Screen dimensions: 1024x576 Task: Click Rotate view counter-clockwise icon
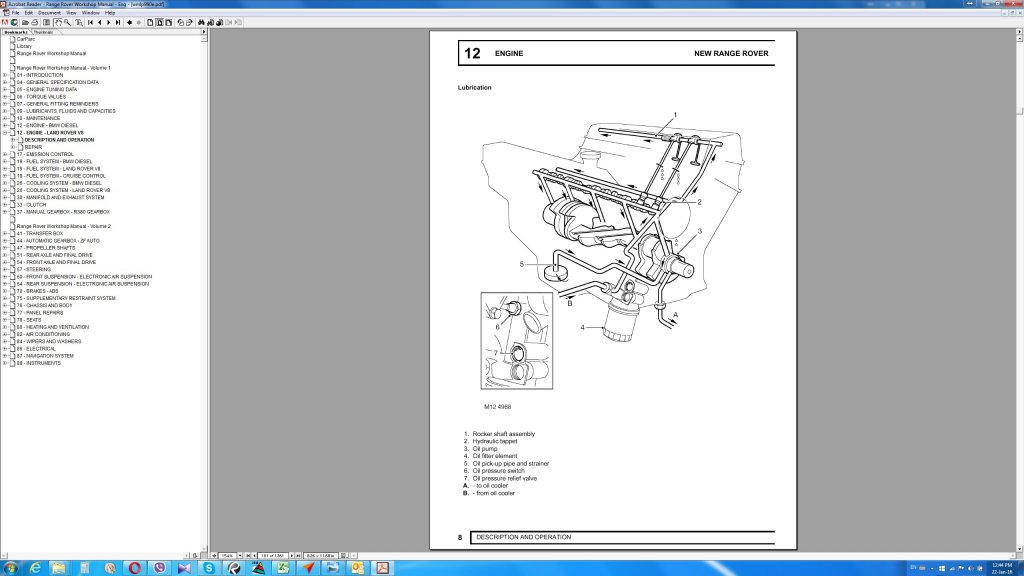point(180,22)
